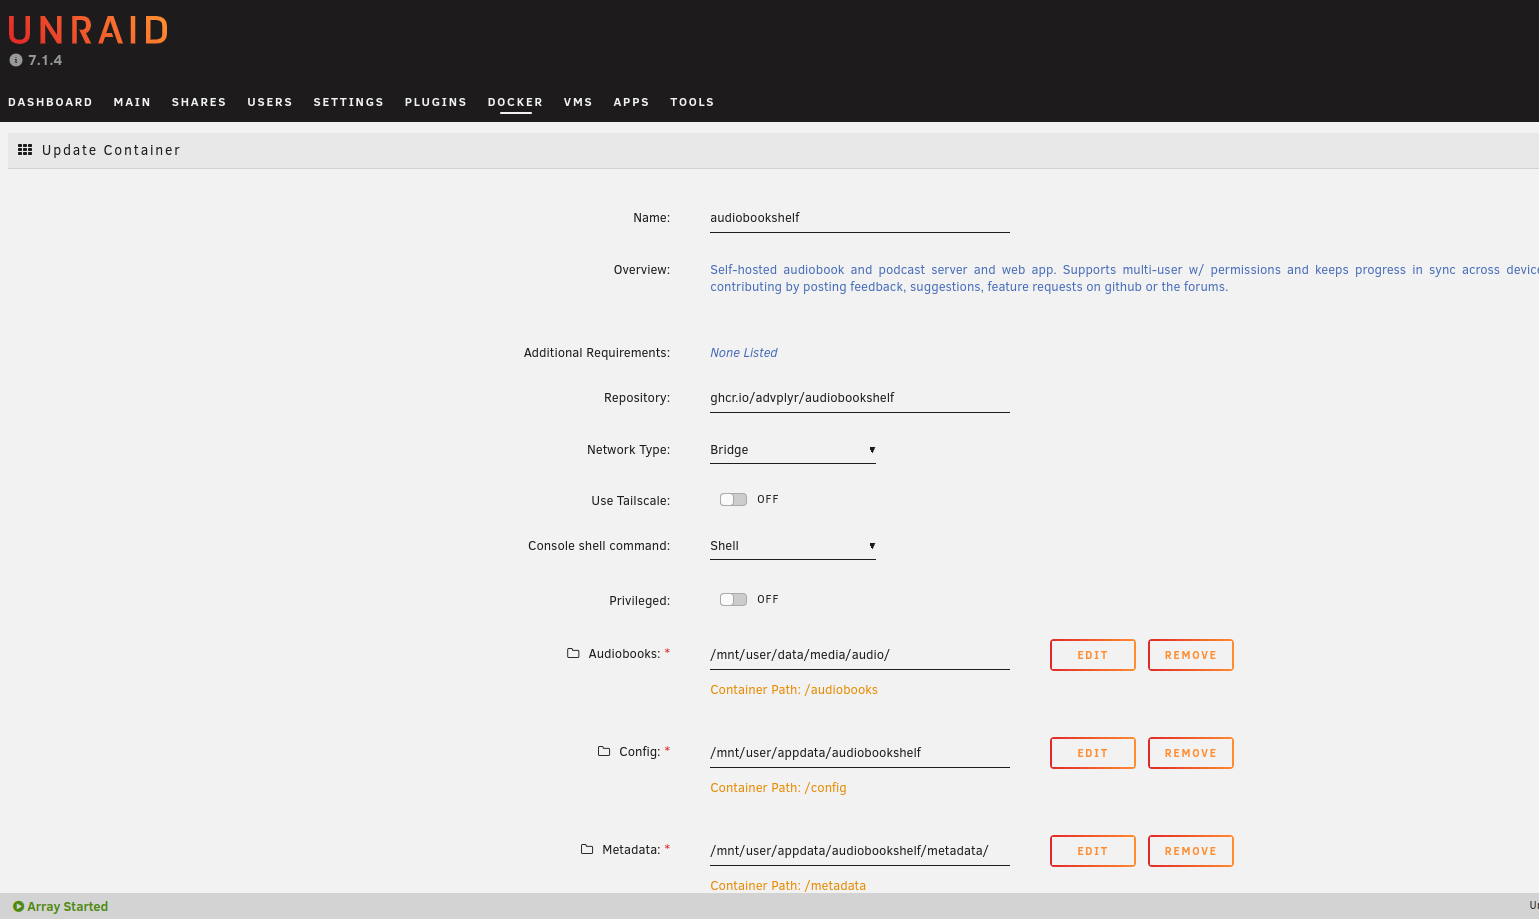
Task: Click the version info icon beside 7.1.4
Action: point(16,60)
